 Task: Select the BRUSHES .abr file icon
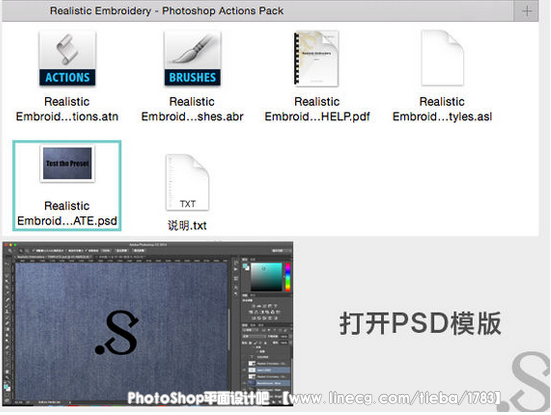point(192,58)
